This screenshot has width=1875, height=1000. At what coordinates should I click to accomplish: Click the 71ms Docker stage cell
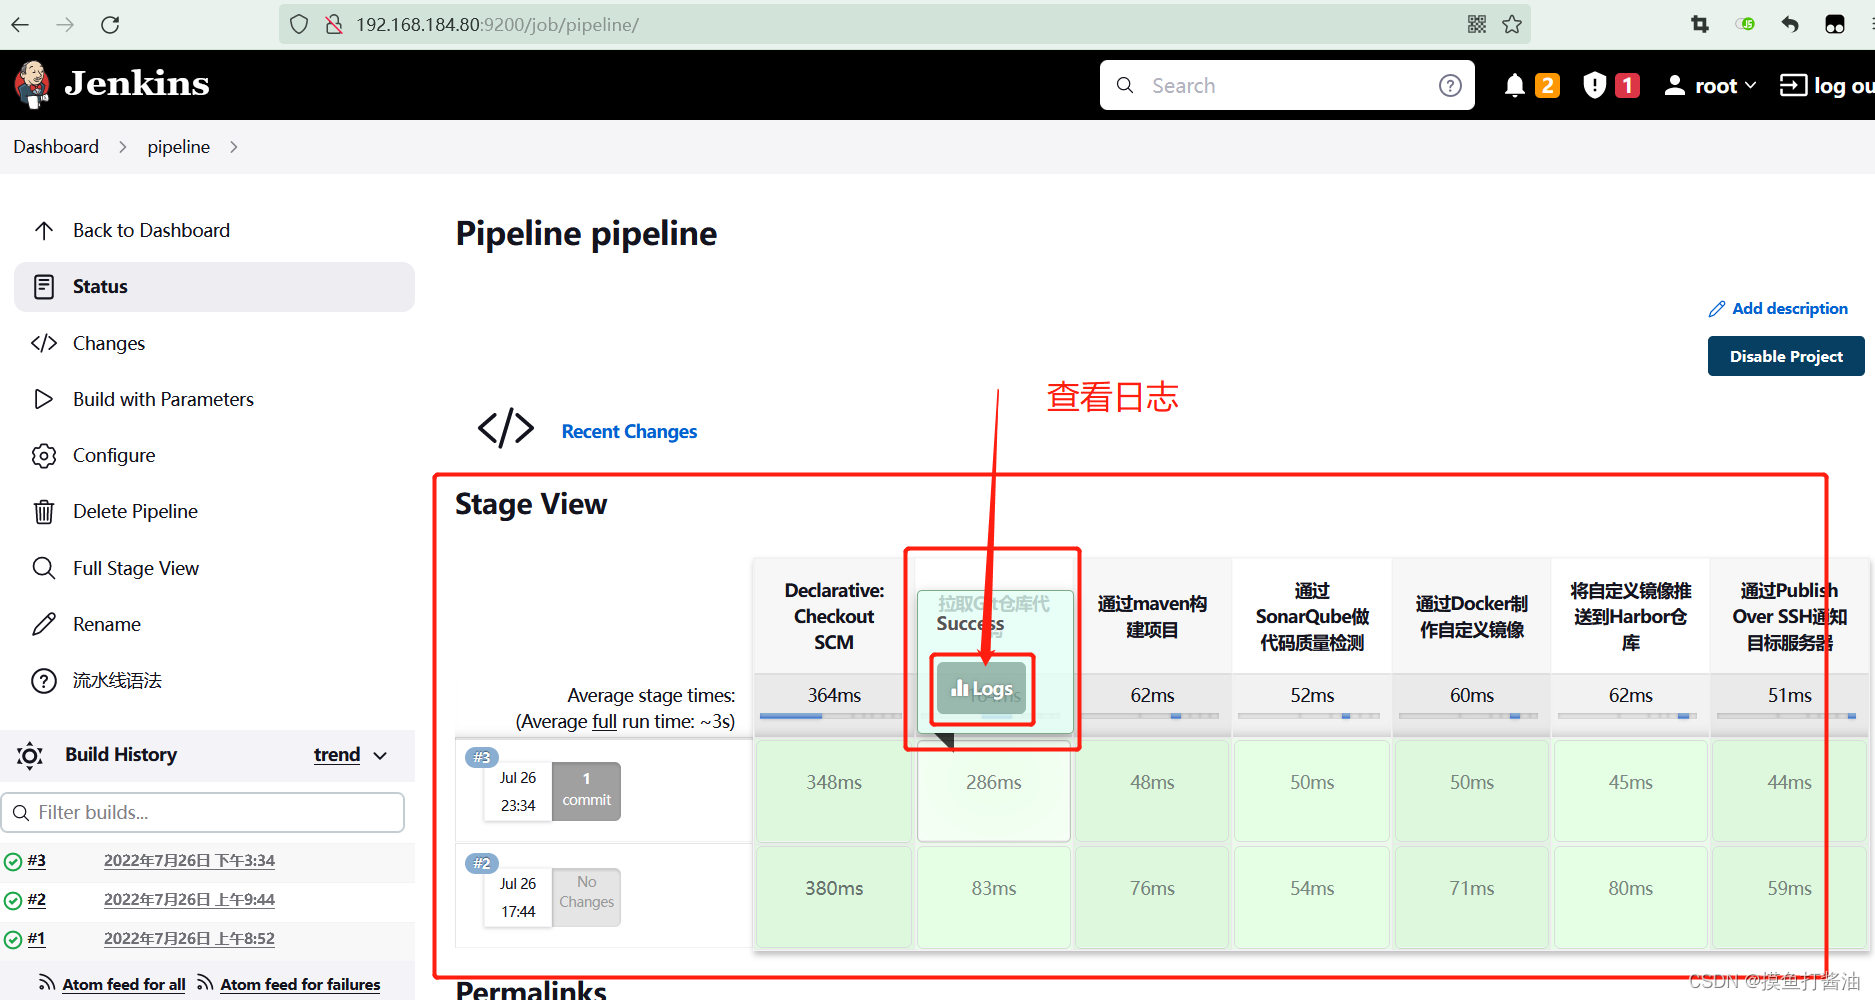tap(1472, 897)
